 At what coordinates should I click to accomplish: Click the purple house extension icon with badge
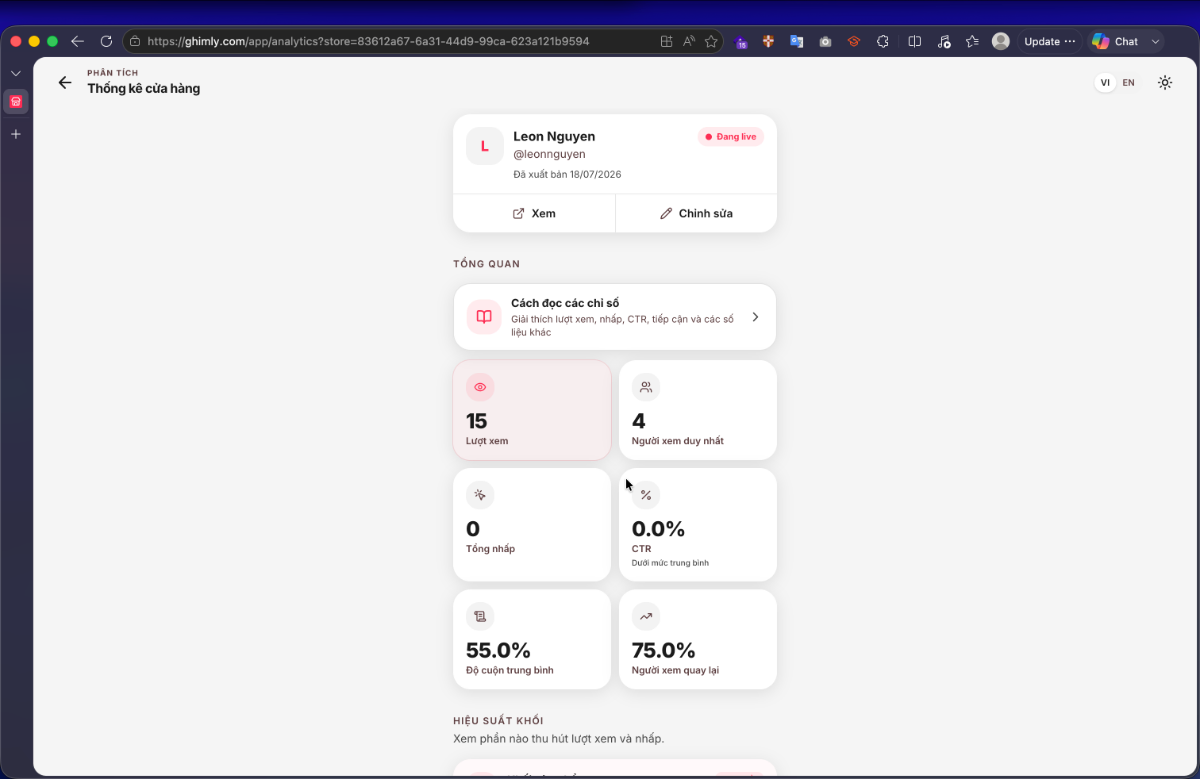pyautogui.click(x=741, y=42)
